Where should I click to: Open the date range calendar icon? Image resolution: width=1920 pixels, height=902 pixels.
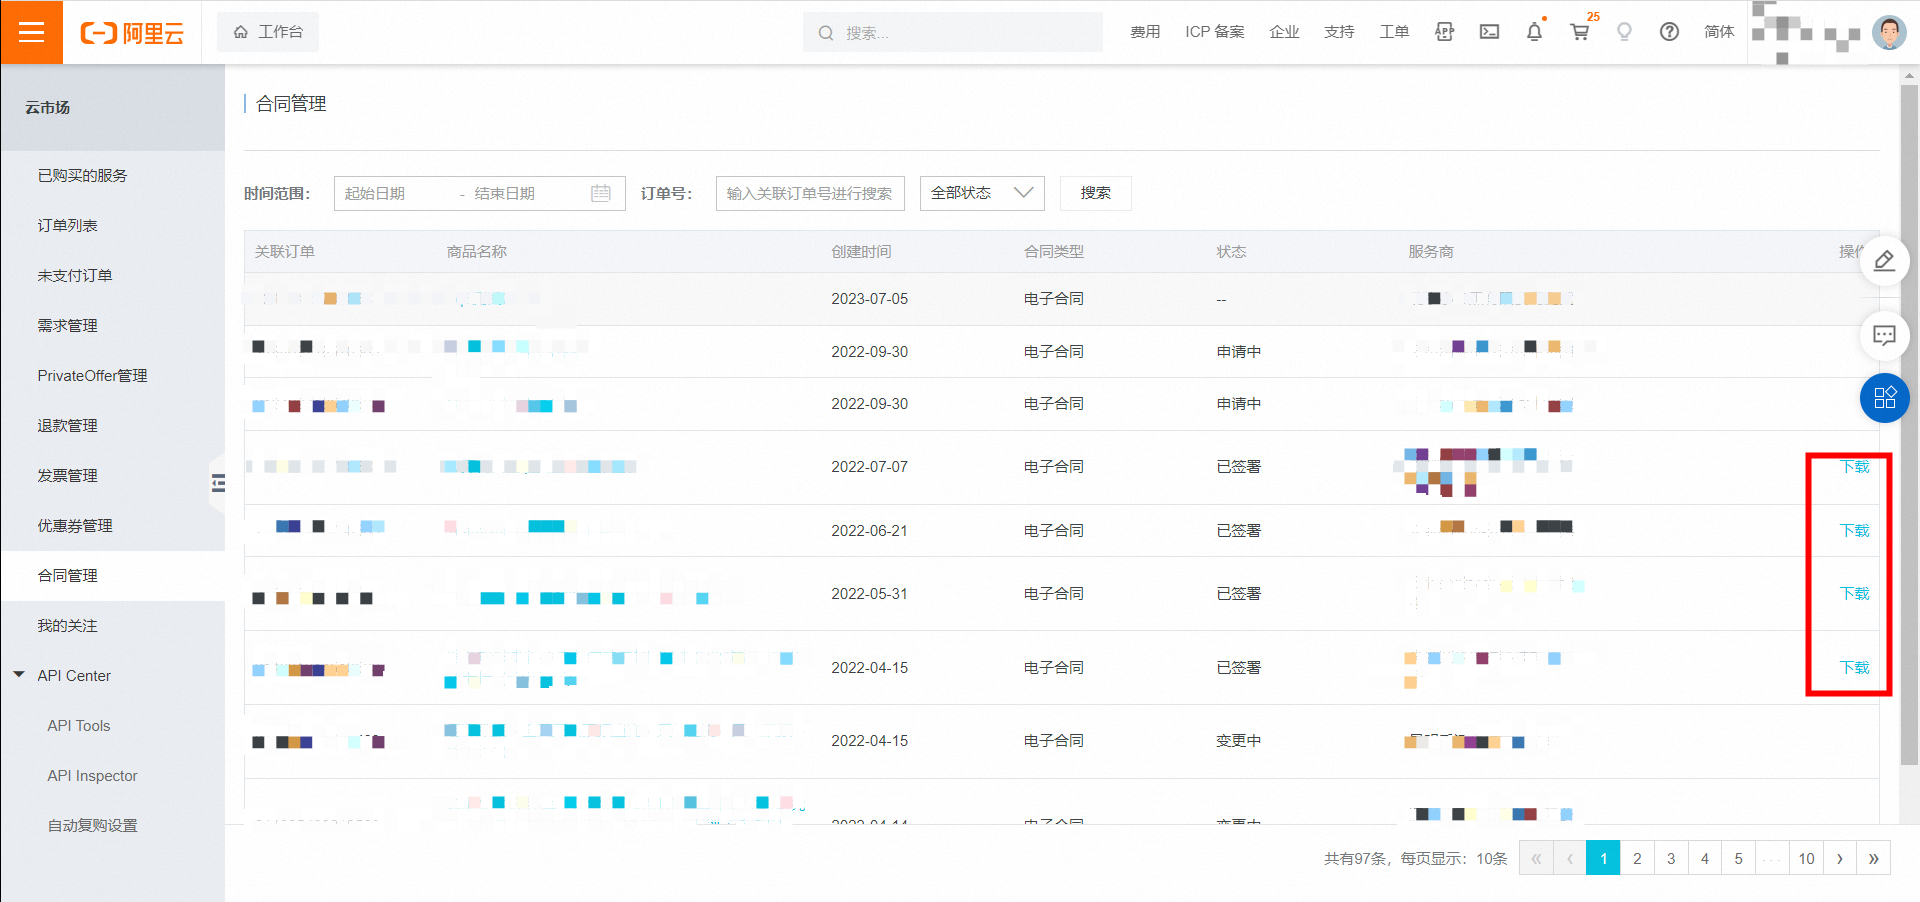click(x=601, y=193)
